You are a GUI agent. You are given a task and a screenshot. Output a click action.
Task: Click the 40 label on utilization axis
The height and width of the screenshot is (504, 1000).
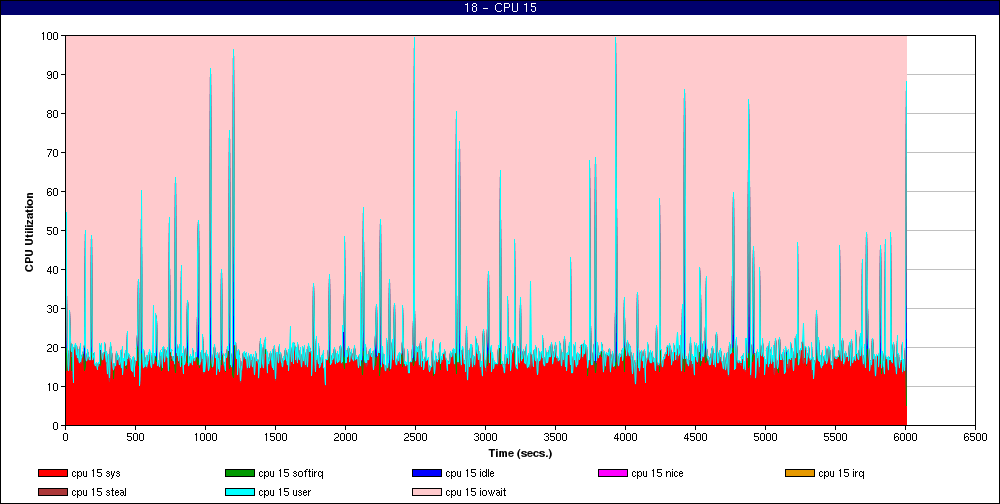(53, 269)
